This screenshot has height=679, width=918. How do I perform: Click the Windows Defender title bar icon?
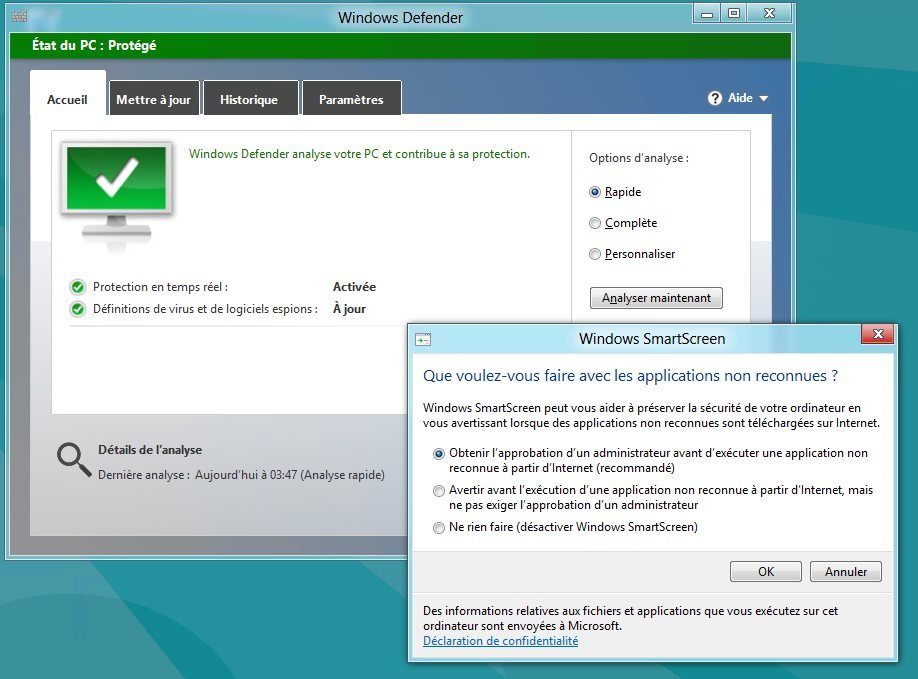(19, 16)
